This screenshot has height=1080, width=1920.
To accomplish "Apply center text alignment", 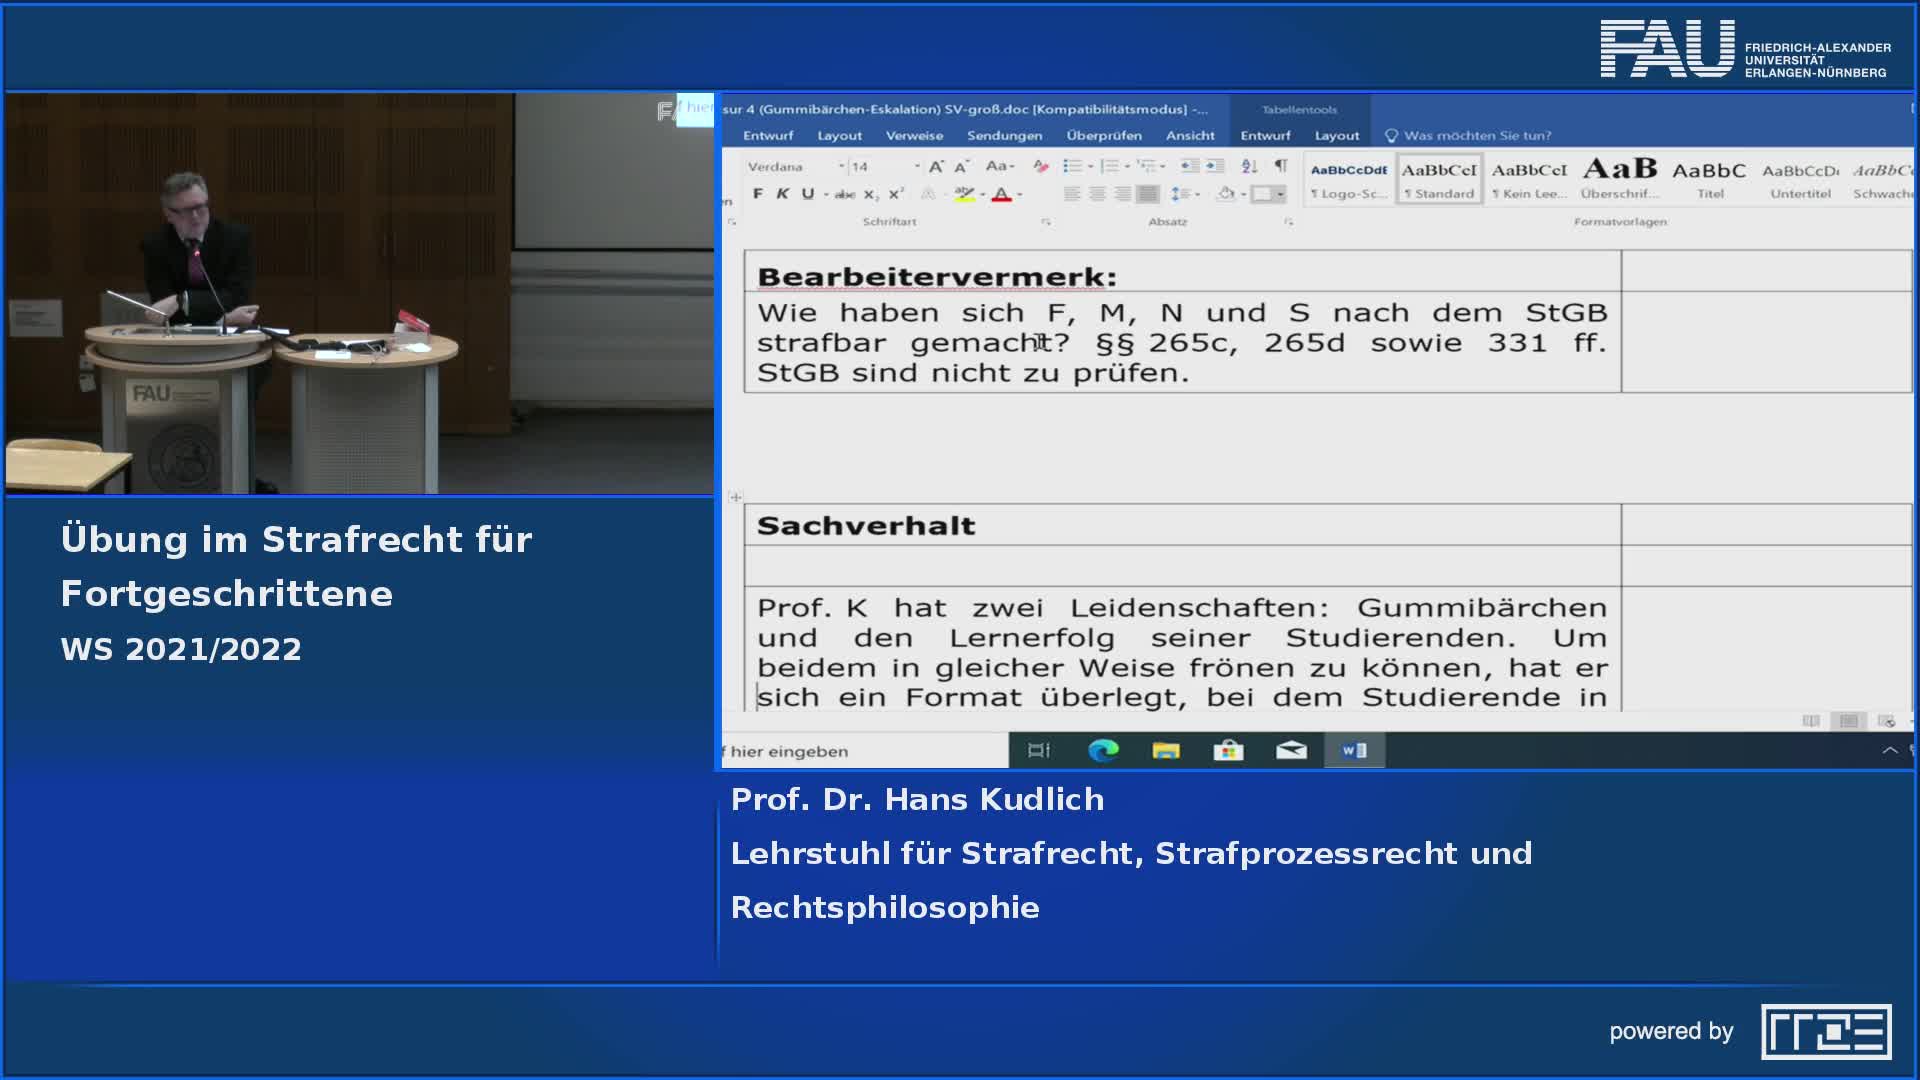I will click(1097, 194).
